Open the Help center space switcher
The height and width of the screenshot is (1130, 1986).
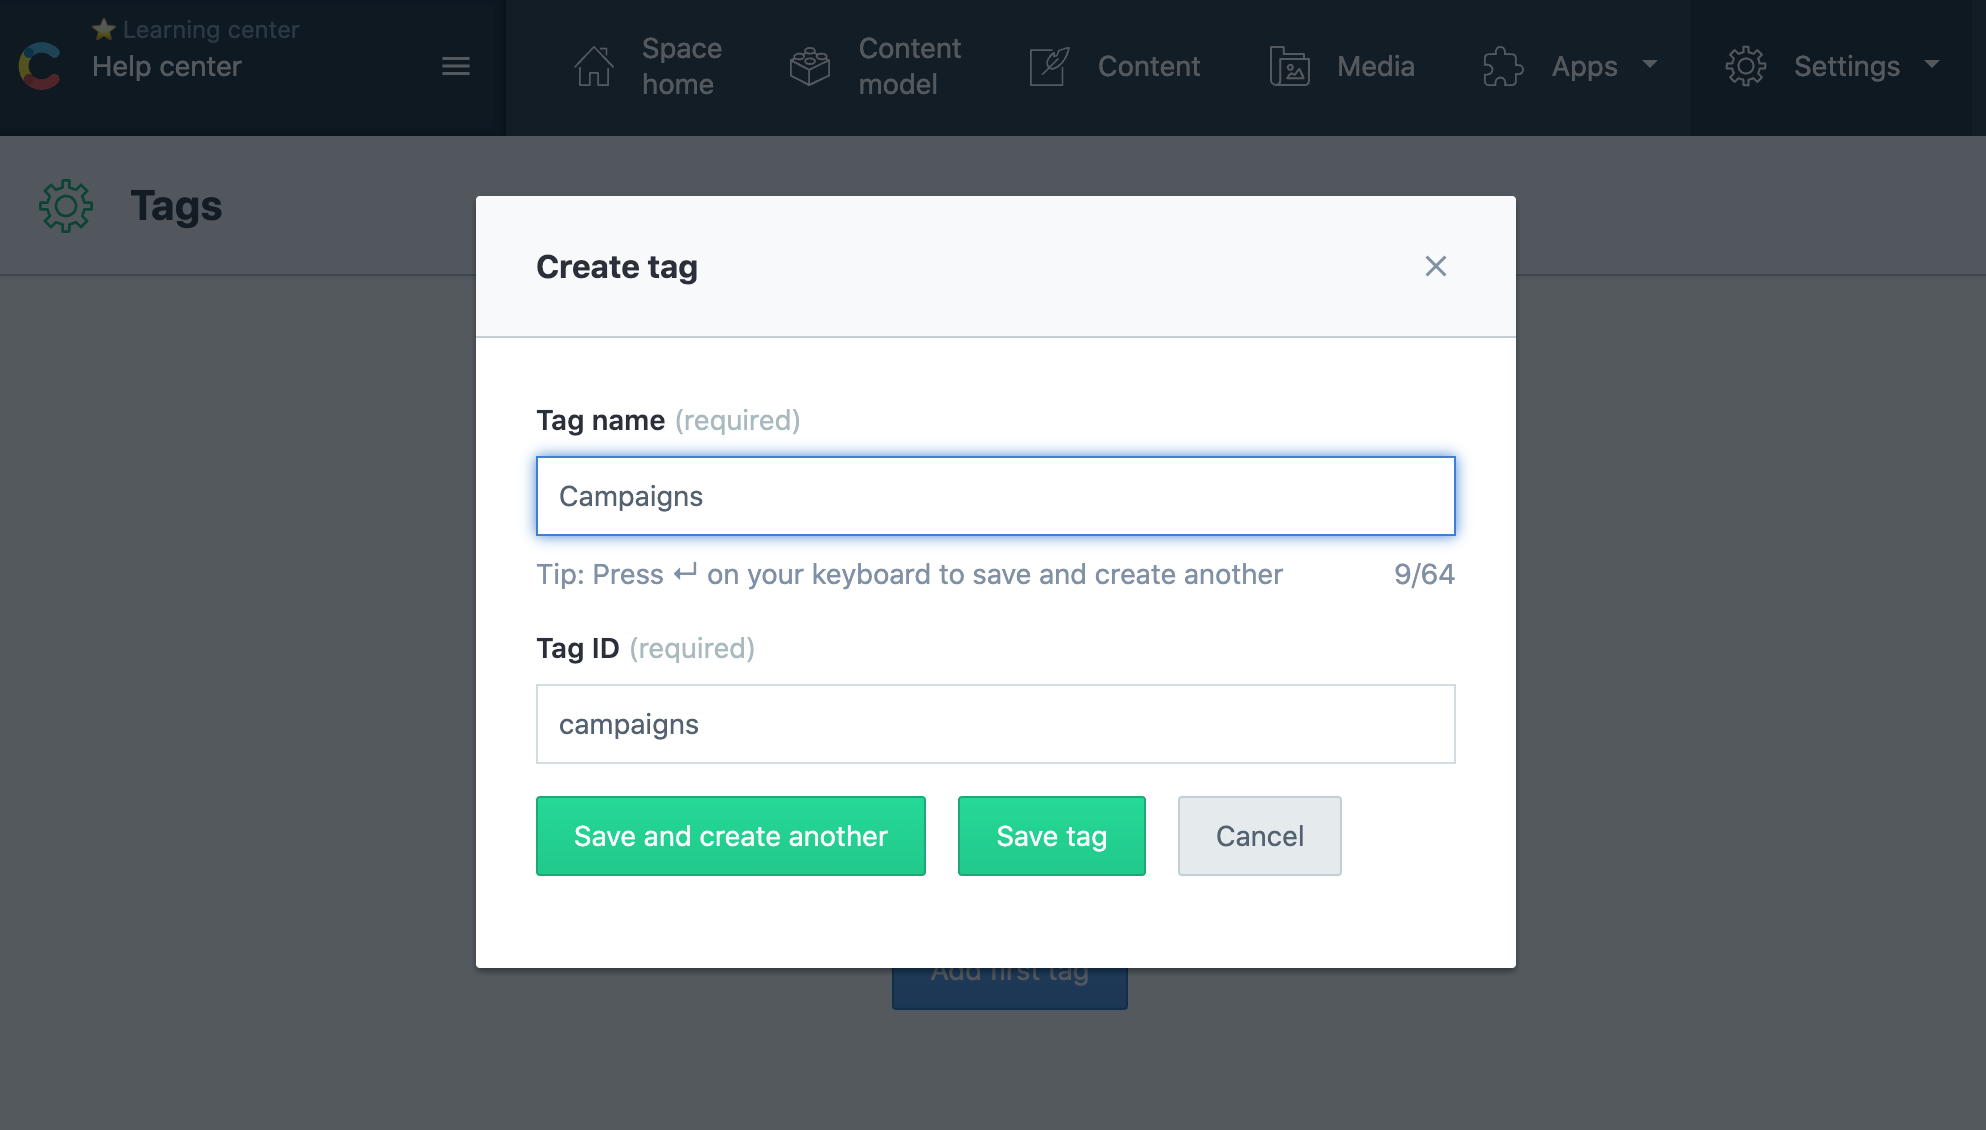167,66
